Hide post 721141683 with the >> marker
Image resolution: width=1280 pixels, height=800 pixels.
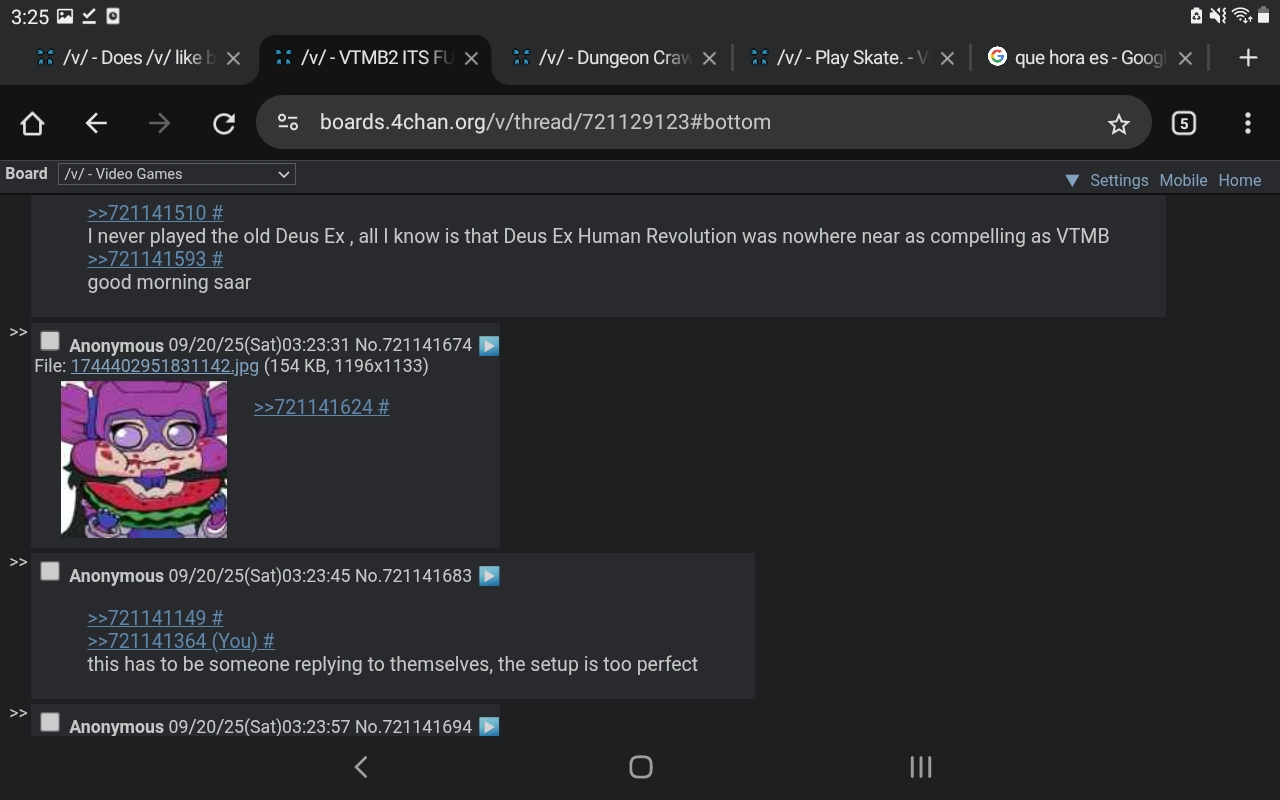(x=18, y=562)
